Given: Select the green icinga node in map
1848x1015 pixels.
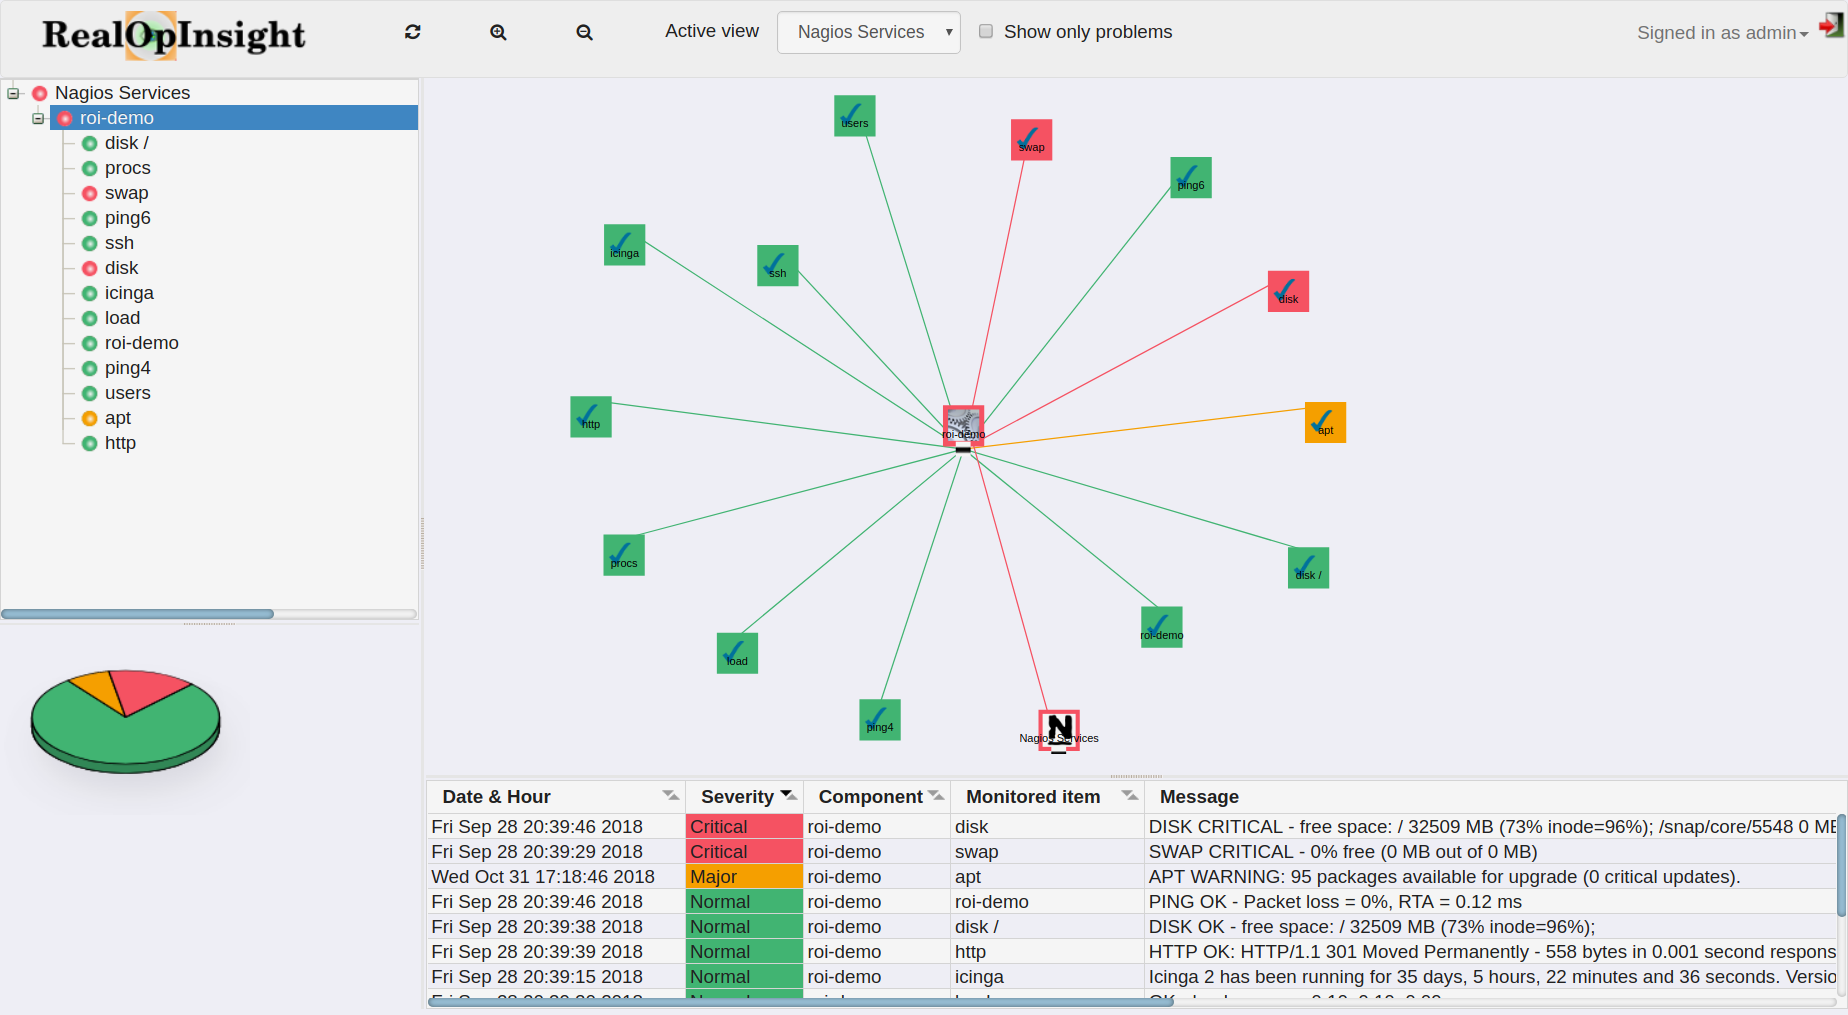Looking at the screenshot, I should (624, 245).
